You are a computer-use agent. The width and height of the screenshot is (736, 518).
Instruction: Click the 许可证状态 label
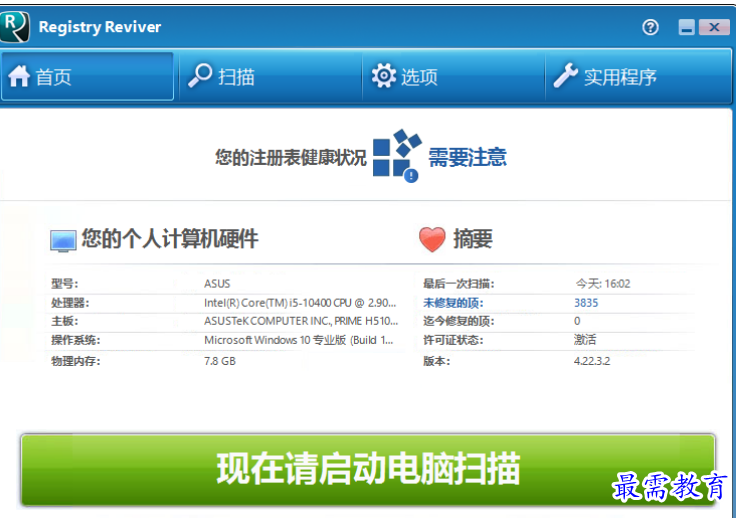(x=453, y=340)
